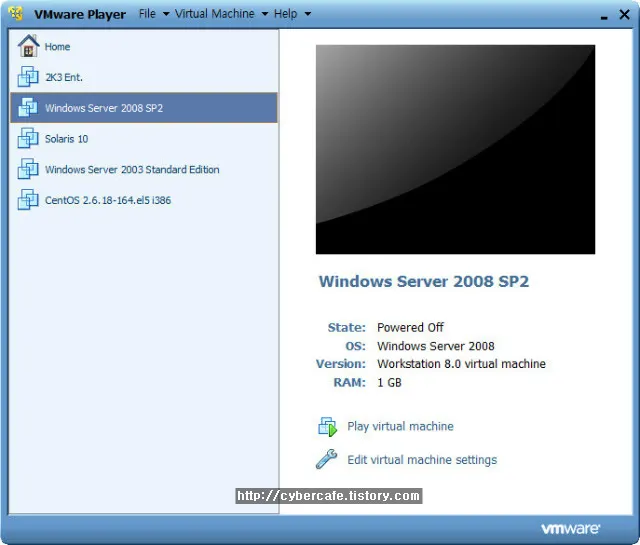The width and height of the screenshot is (640, 545).
Task: Open the File menu
Action: click(147, 13)
